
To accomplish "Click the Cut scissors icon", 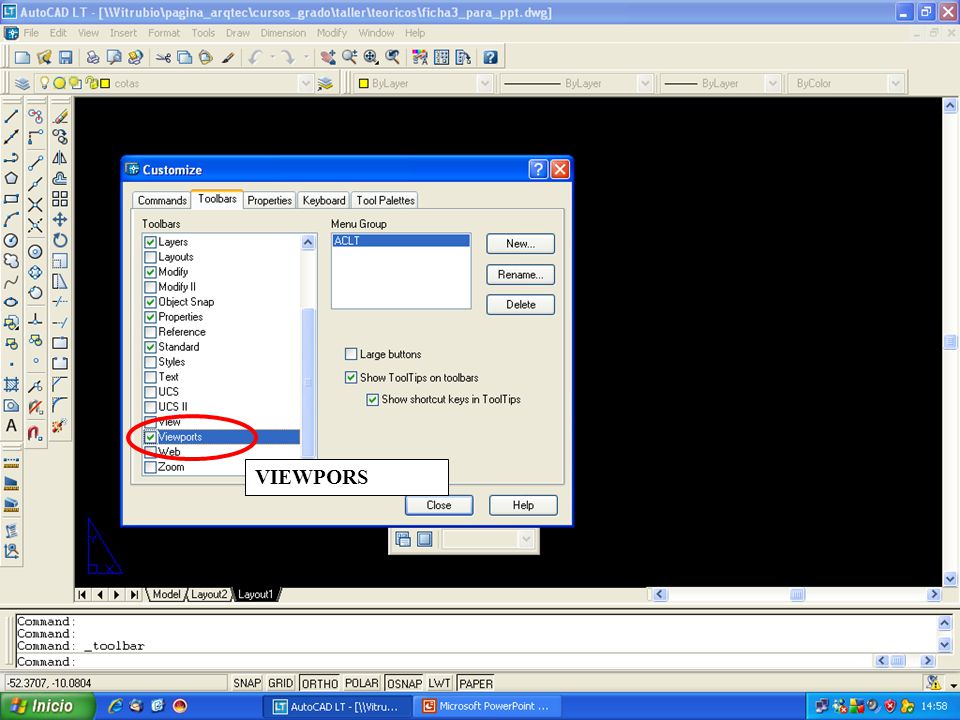I will coord(163,58).
